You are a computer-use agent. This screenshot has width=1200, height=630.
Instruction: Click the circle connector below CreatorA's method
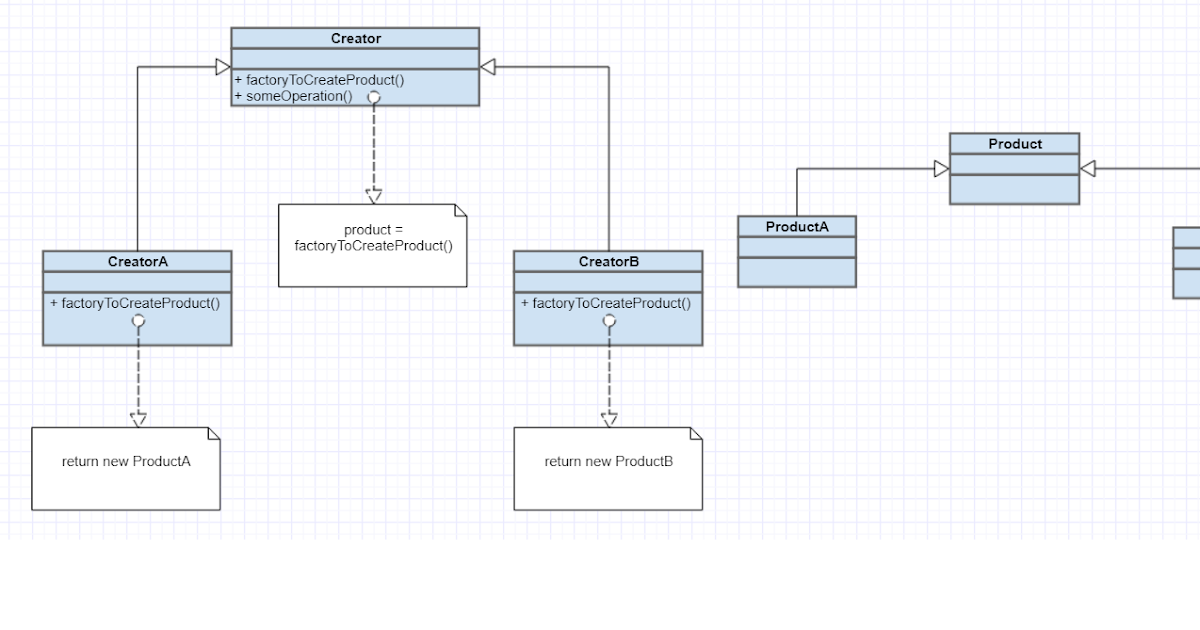138,320
